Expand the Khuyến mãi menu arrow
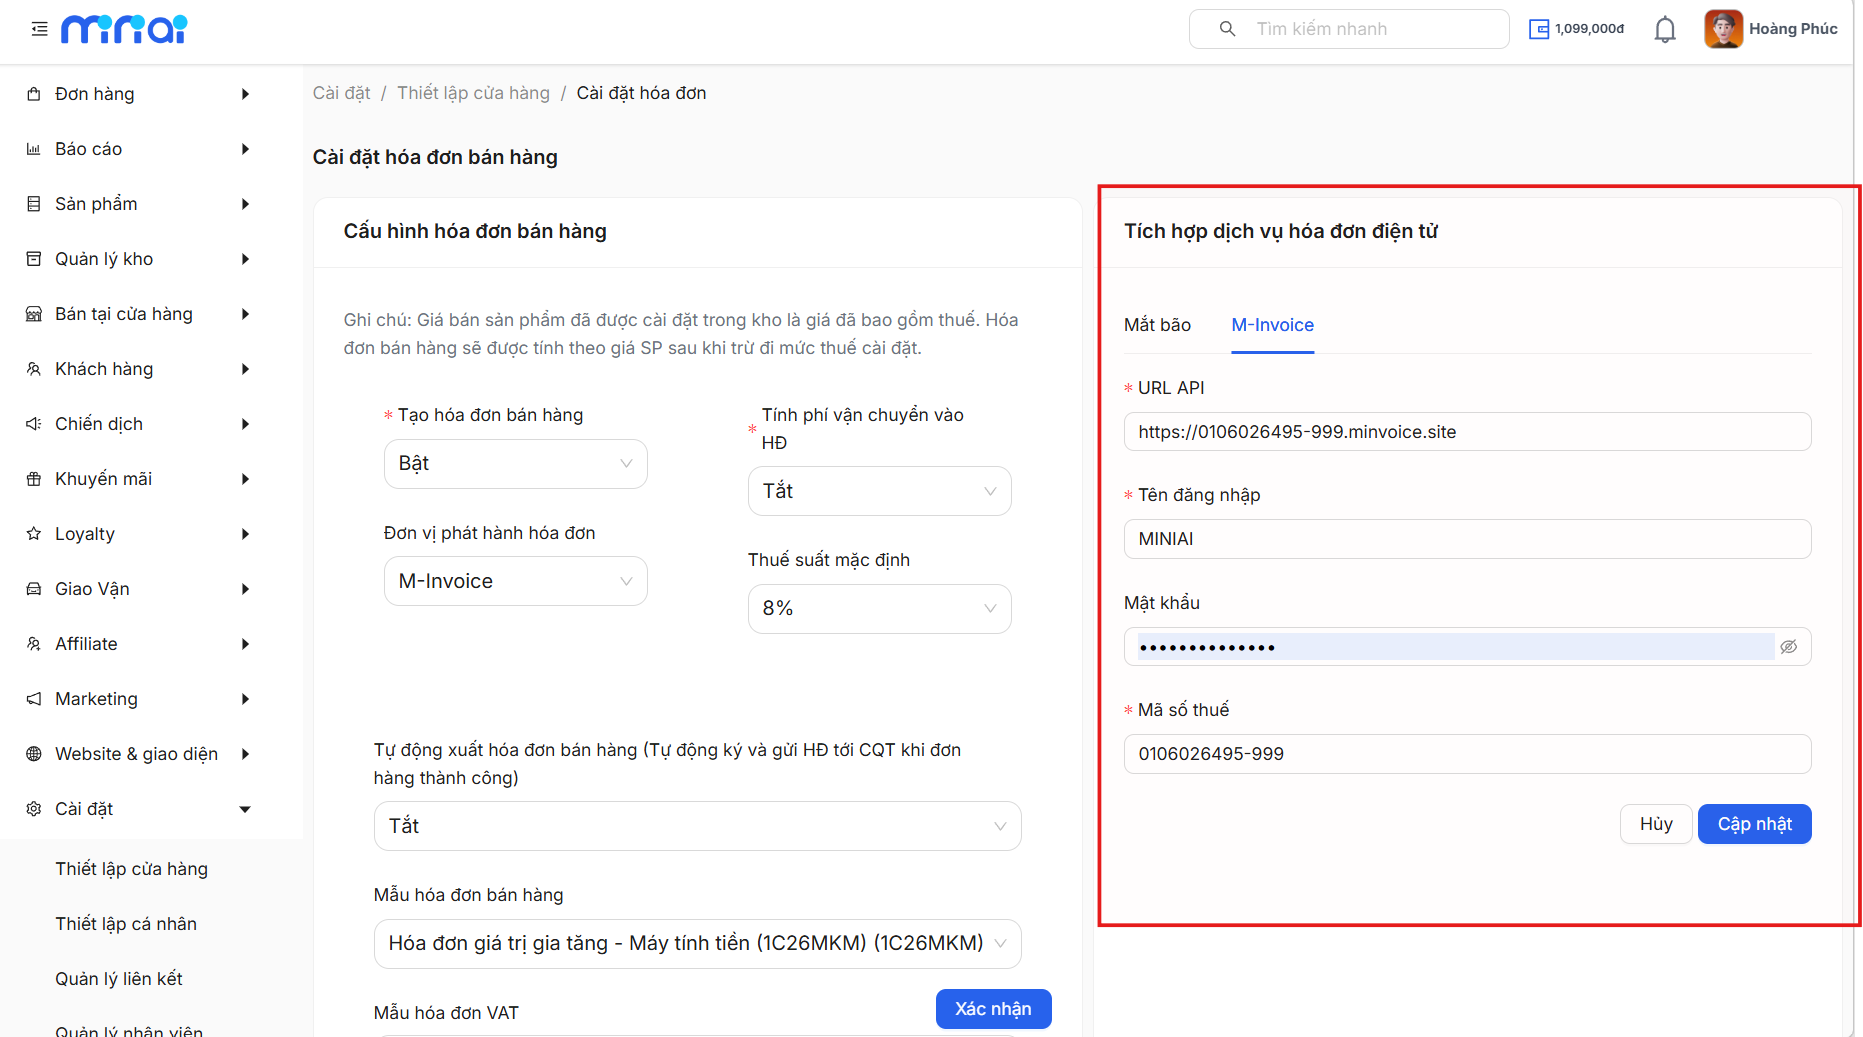Image resolution: width=1863 pixels, height=1037 pixels. (x=245, y=479)
